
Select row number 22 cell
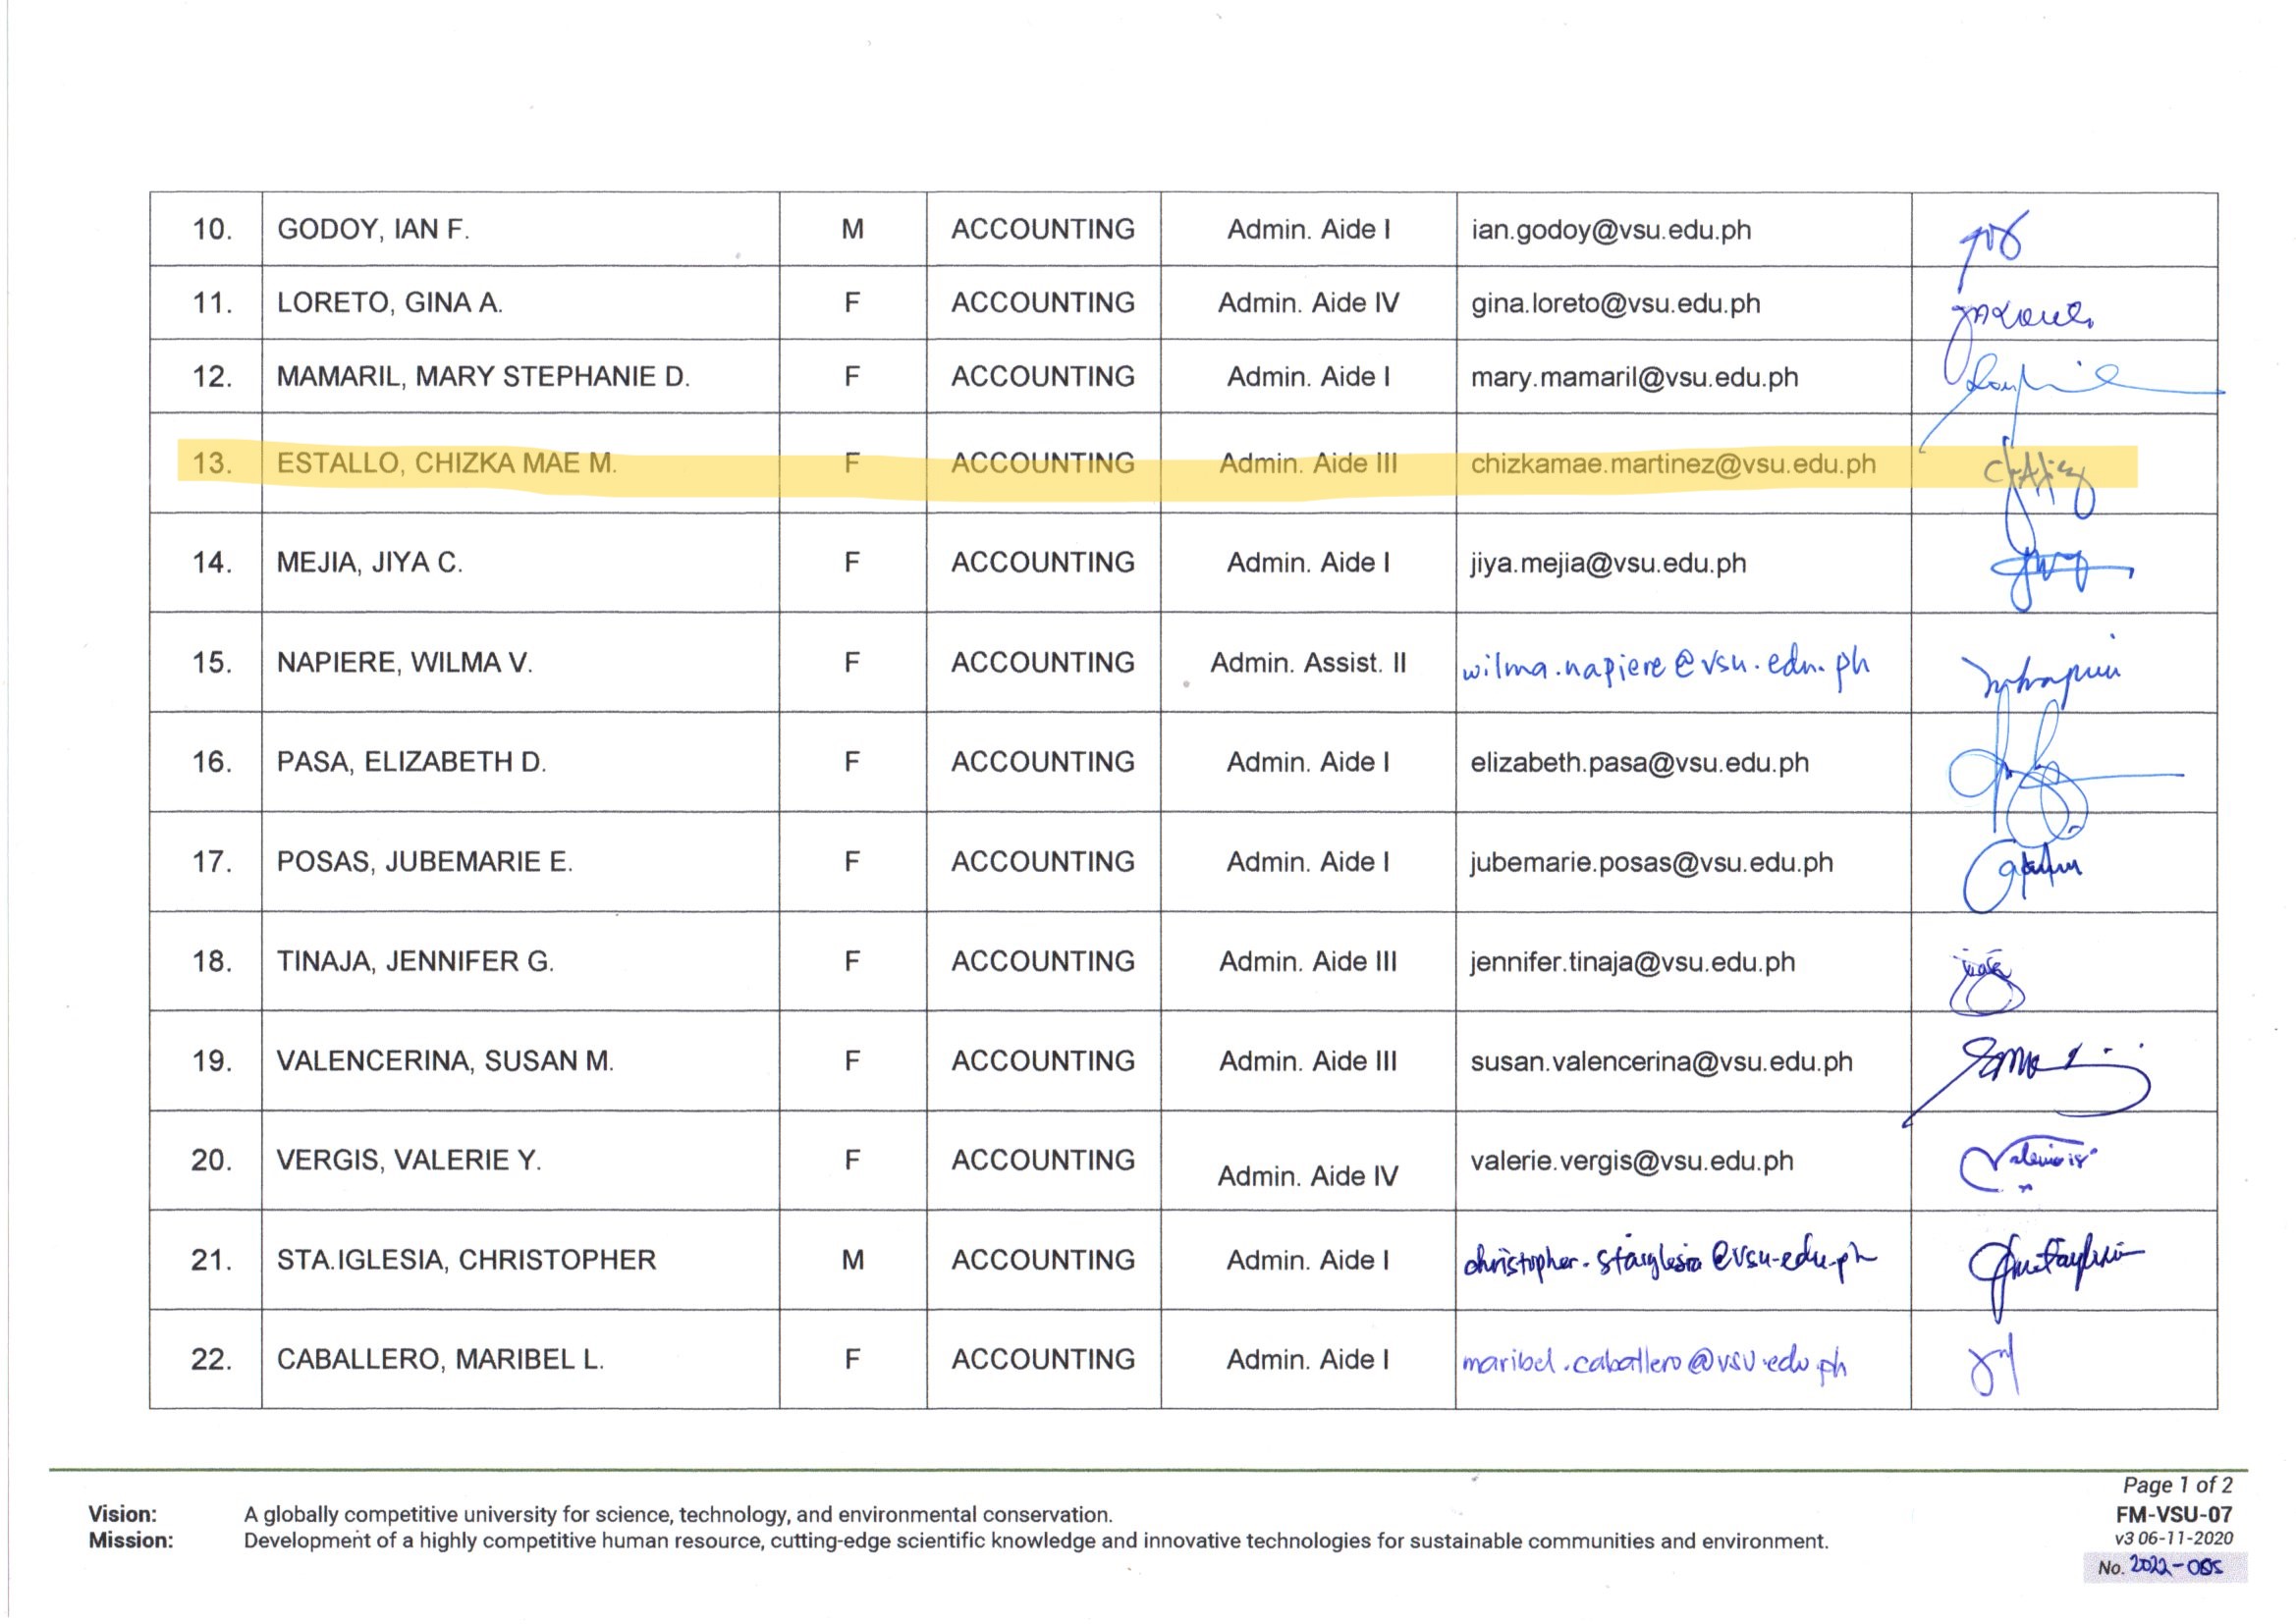210,1360
